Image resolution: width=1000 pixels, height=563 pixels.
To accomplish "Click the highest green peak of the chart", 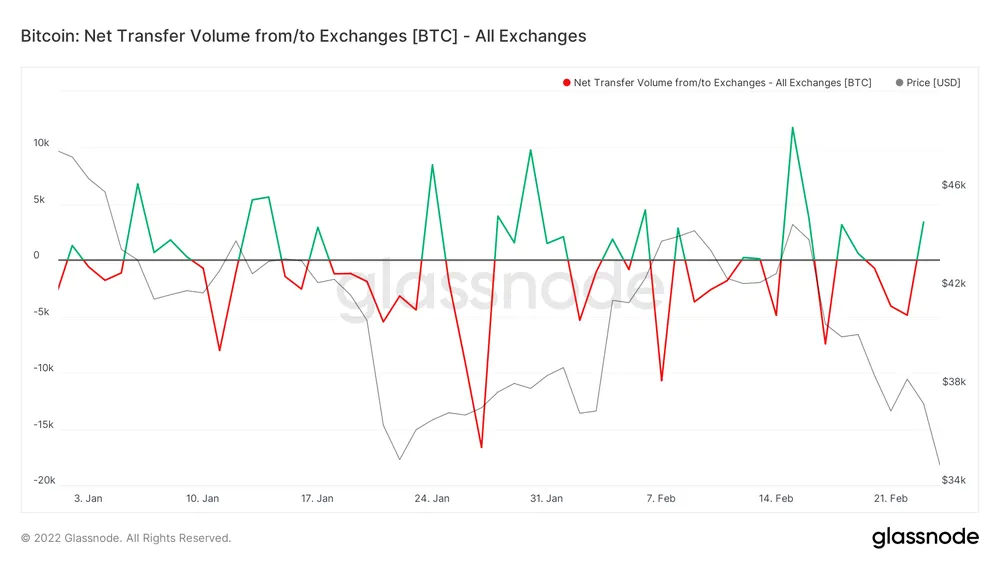I will pos(793,128).
